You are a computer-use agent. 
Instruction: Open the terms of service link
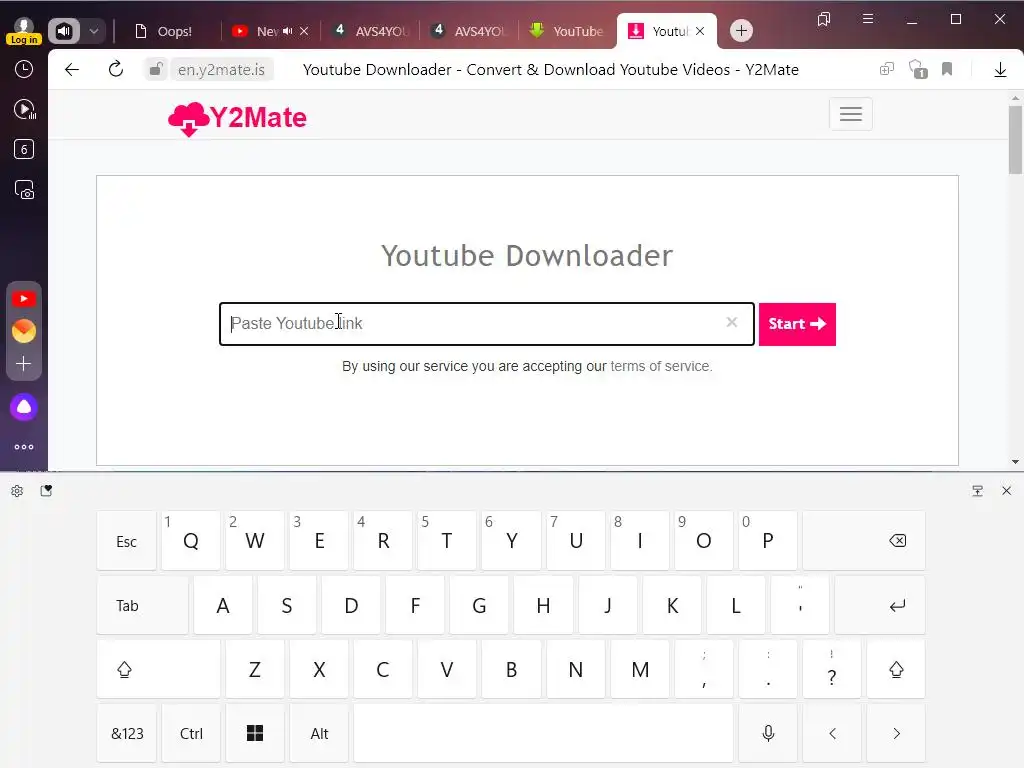660,366
